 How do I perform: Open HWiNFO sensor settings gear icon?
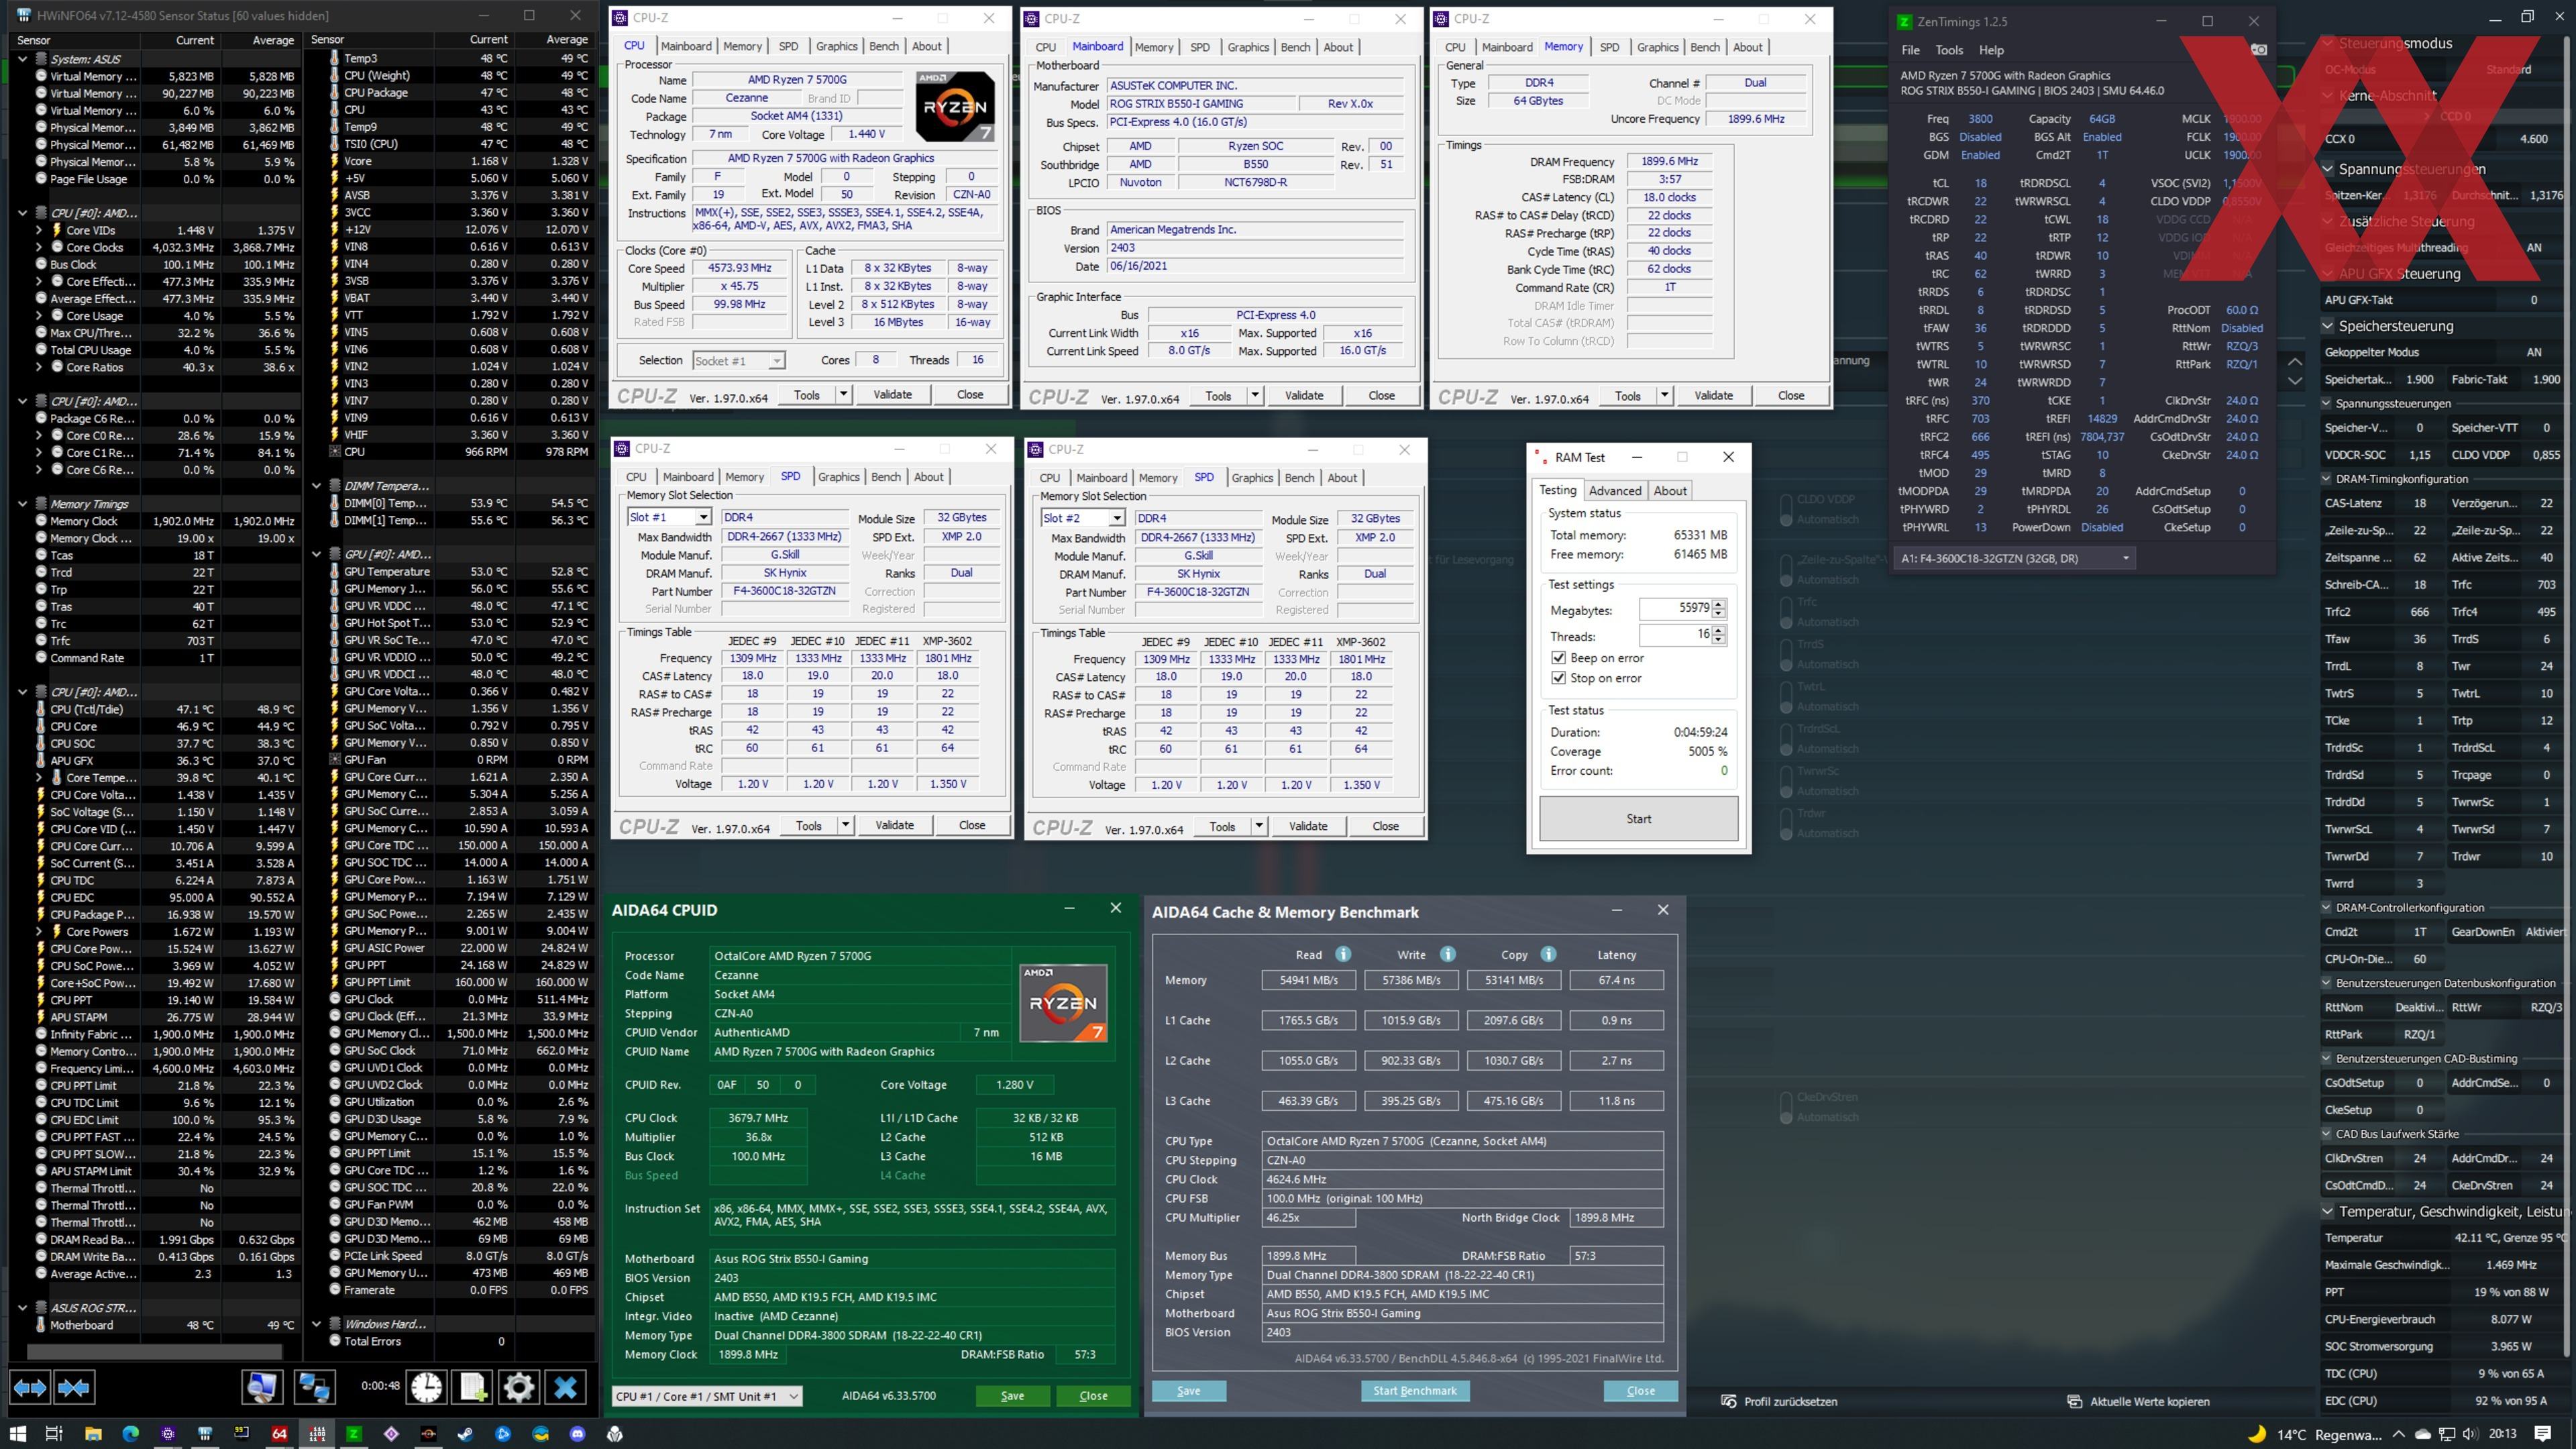[x=519, y=1387]
